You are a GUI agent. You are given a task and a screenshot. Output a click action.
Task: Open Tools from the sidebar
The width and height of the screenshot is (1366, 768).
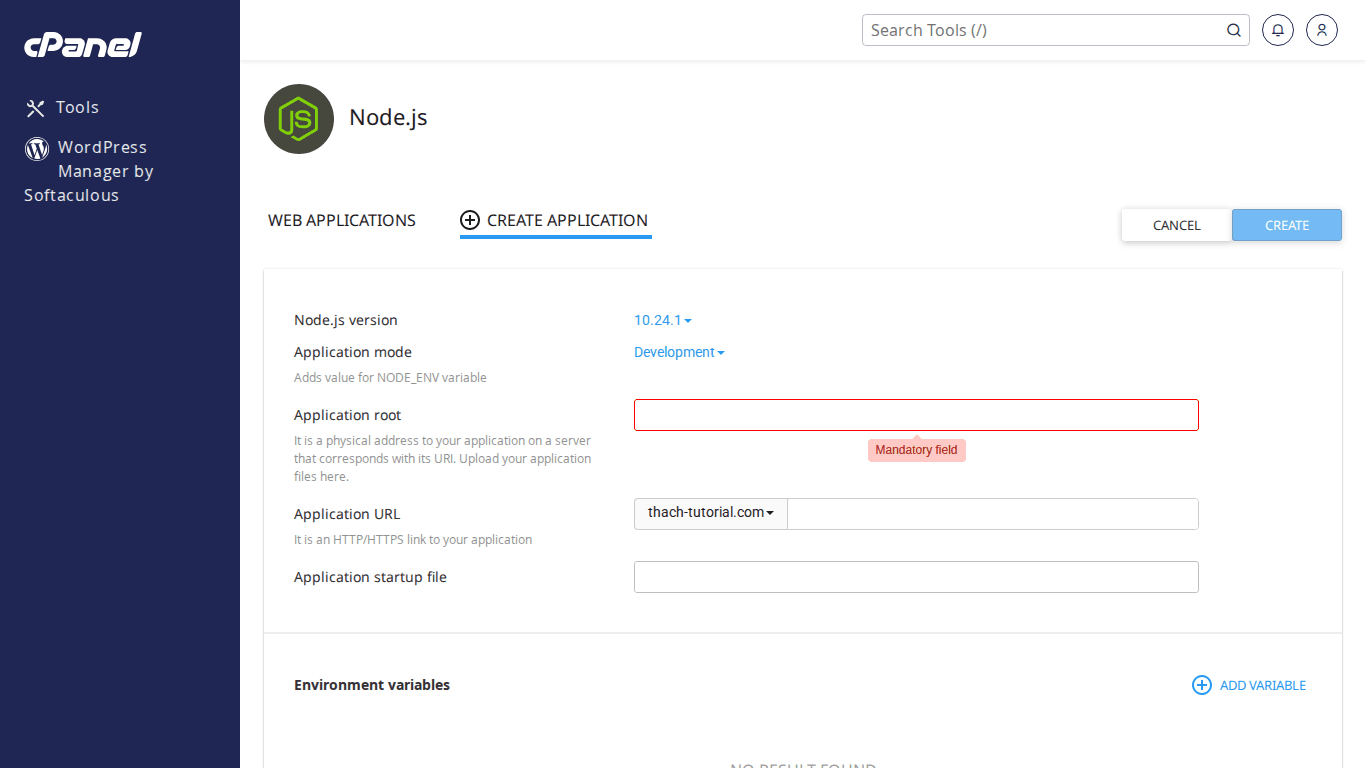pos(62,108)
